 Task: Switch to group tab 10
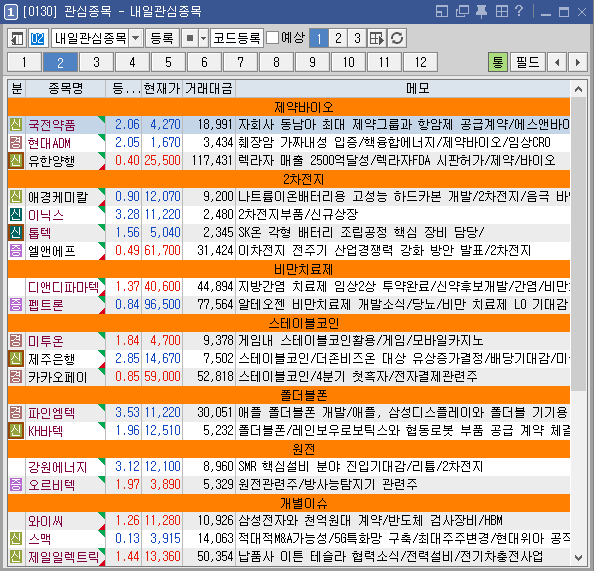pos(348,62)
